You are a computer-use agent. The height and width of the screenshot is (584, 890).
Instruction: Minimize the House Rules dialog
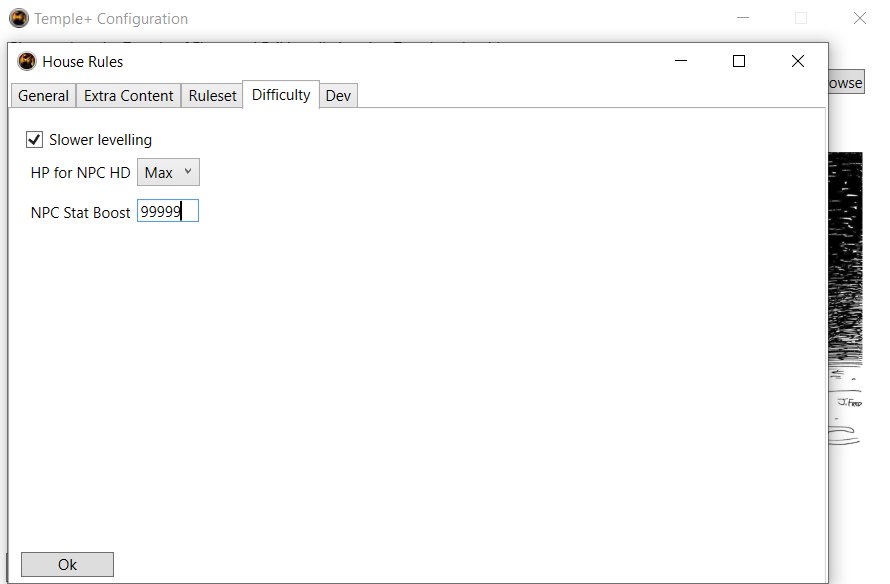click(x=681, y=62)
